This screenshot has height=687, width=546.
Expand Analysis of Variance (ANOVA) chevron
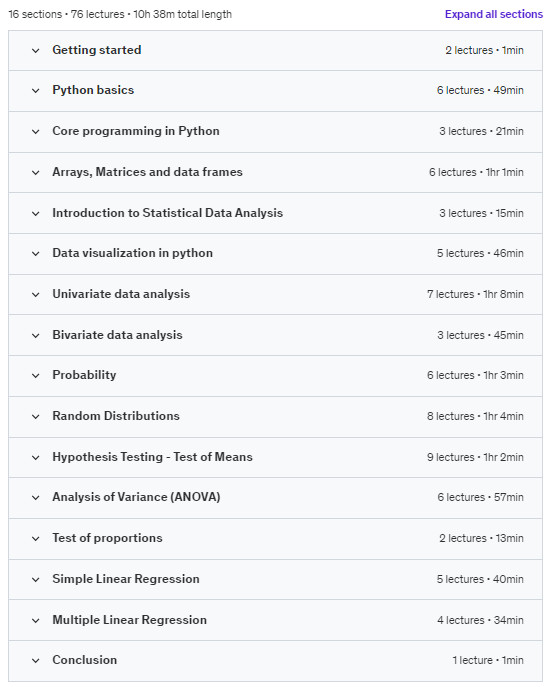tap(35, 498)
